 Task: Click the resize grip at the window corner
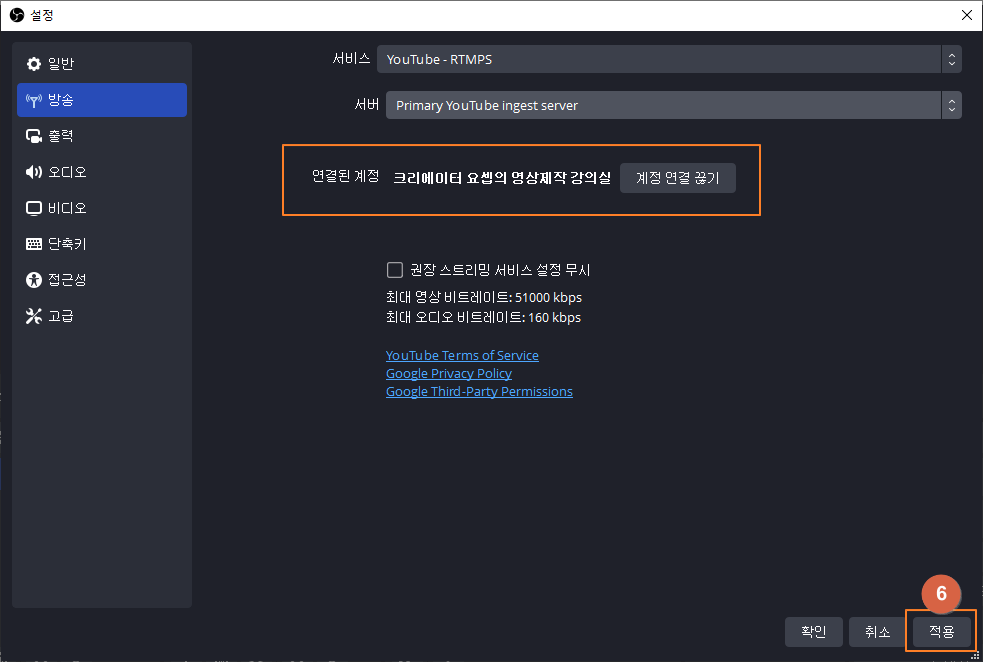(975, 656)
